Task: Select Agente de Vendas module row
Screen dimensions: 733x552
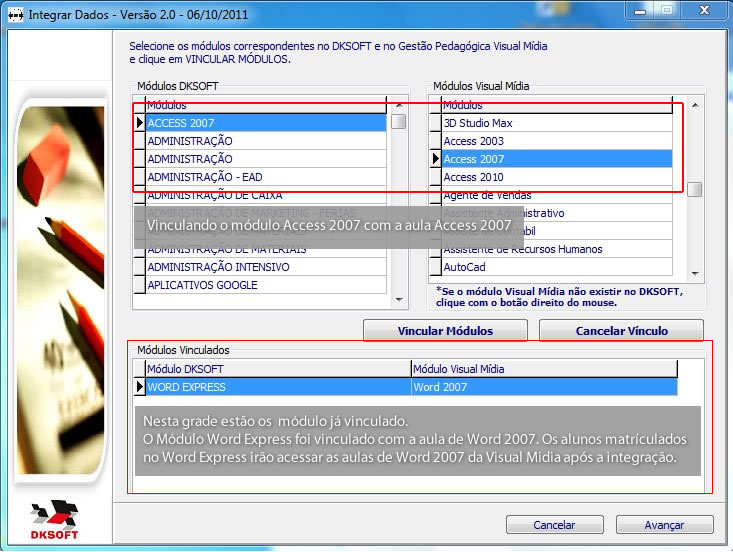Action: [x=557, y=195]
